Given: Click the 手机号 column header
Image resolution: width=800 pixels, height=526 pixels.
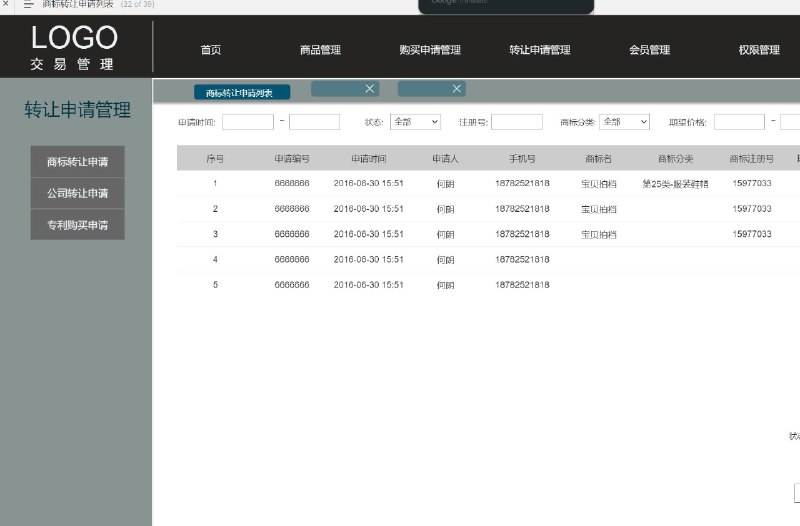Looking at the screenshot, I should [x=522, y=159].
